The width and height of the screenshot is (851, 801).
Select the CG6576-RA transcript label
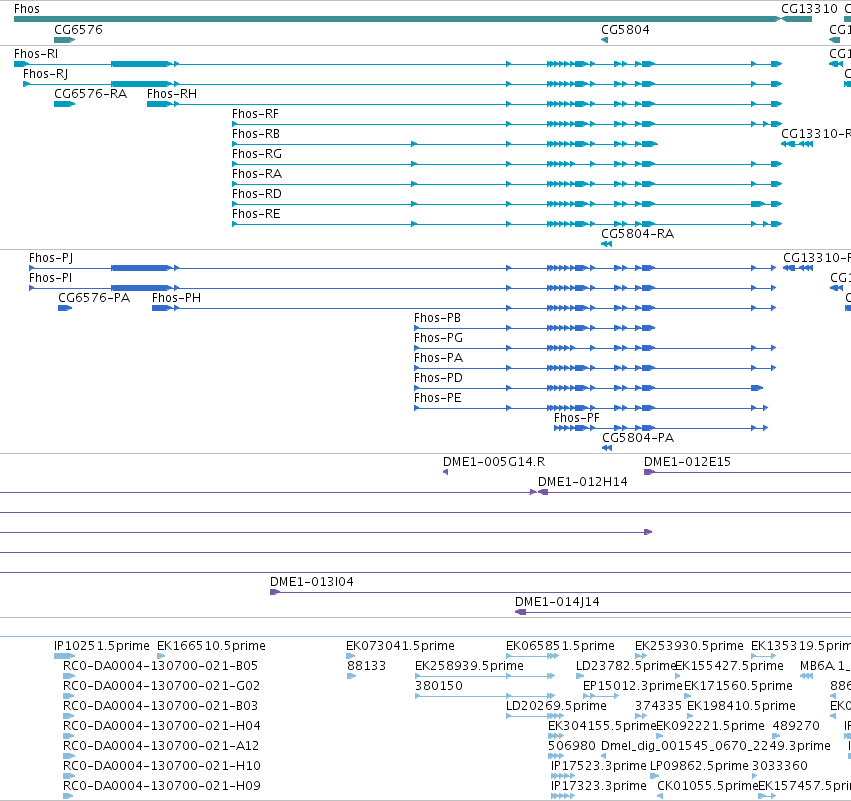click(91, 94)
